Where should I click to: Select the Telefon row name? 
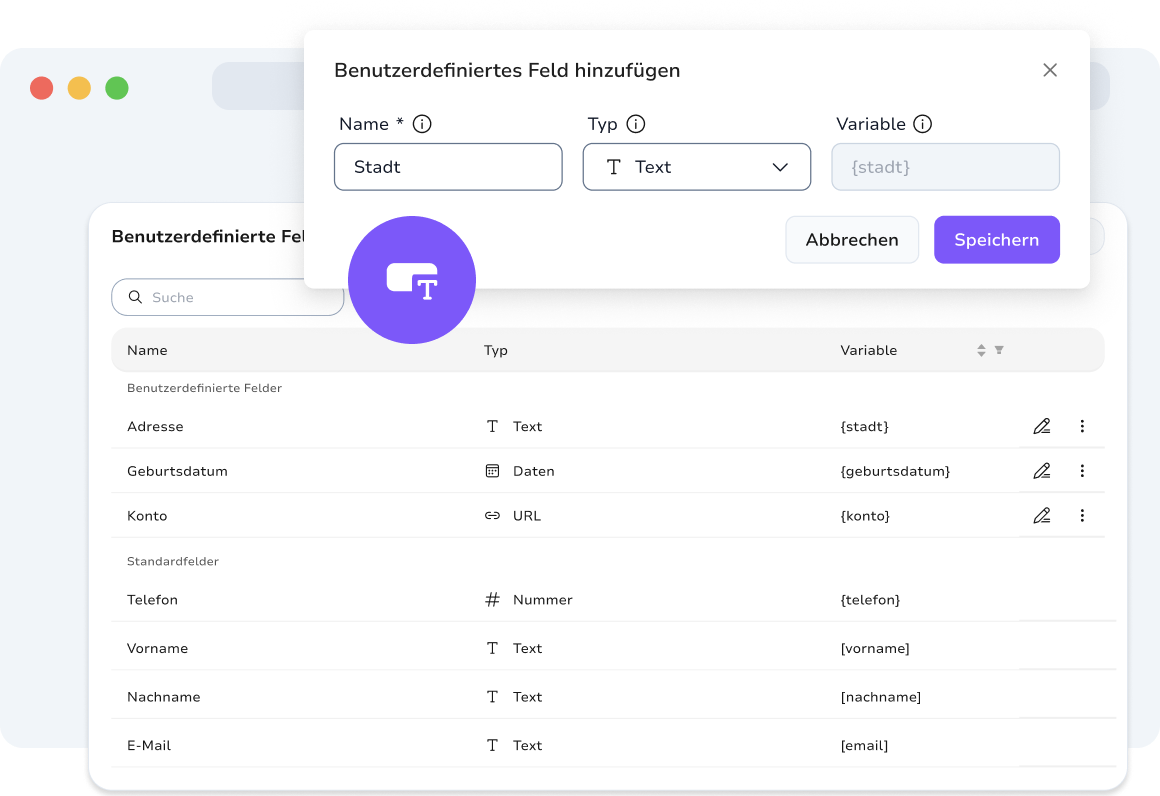click(x=152, y=599)
